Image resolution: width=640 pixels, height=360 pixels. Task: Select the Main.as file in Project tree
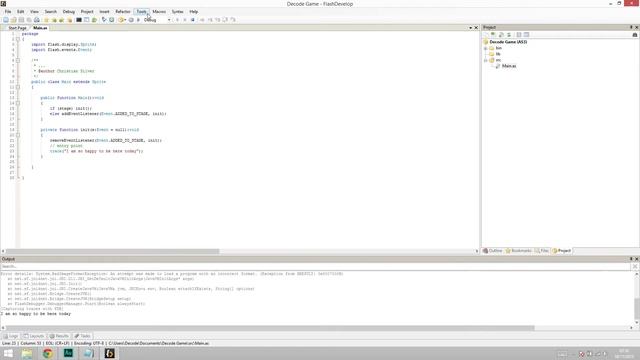tap(509, 66)
